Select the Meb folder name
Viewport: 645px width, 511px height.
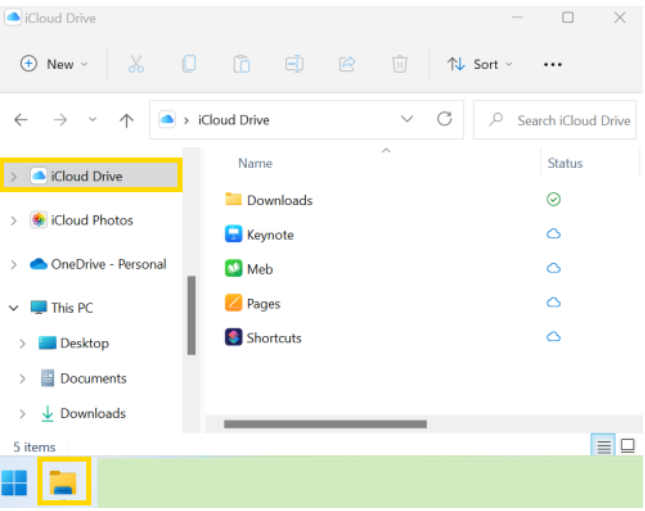(x=260, y=269)
